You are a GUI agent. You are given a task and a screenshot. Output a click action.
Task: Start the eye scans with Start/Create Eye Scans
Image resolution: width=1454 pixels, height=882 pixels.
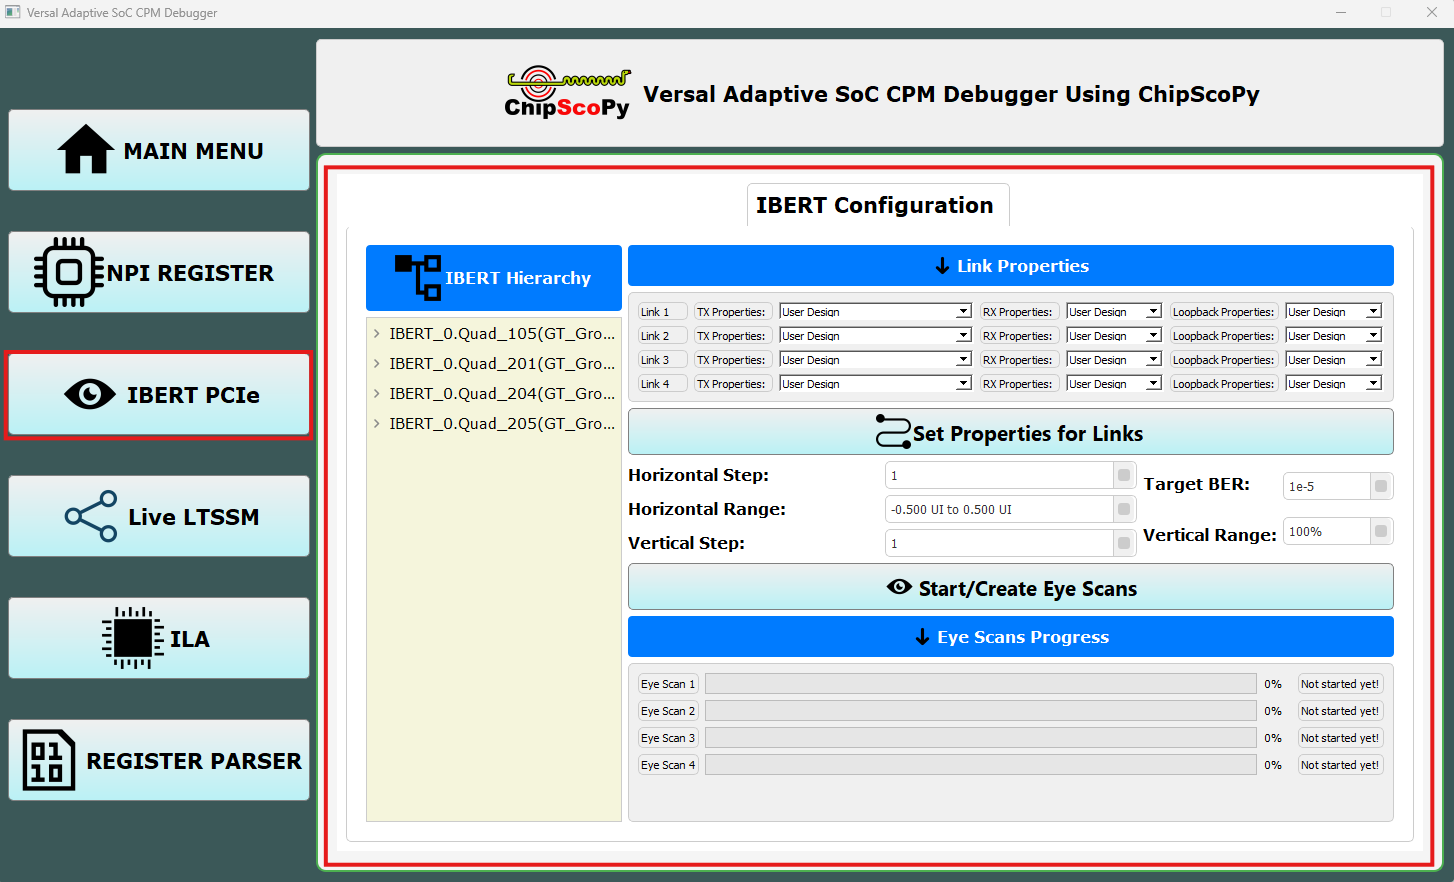pyautogui.click(x=1010, y=587)
